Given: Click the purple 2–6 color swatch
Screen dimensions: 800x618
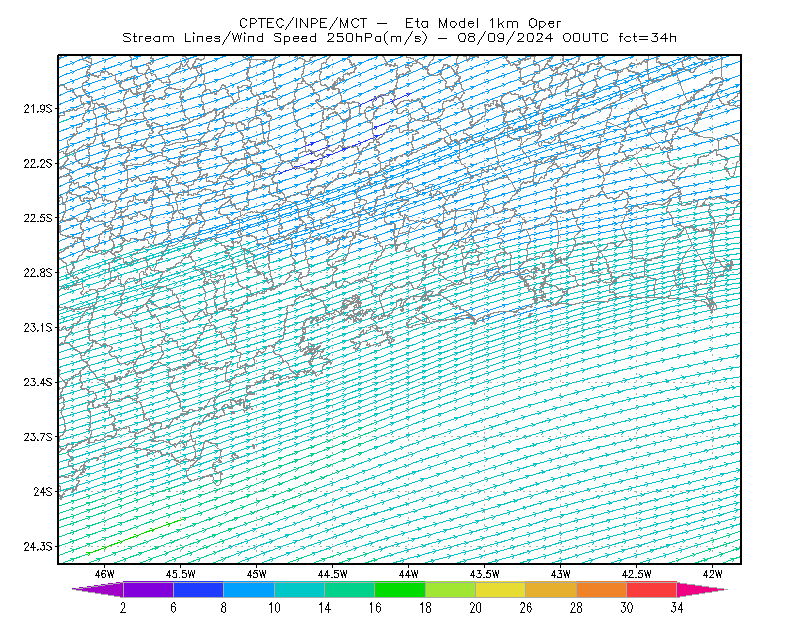Looking at the screenshot, I should (x=148, y=589).
